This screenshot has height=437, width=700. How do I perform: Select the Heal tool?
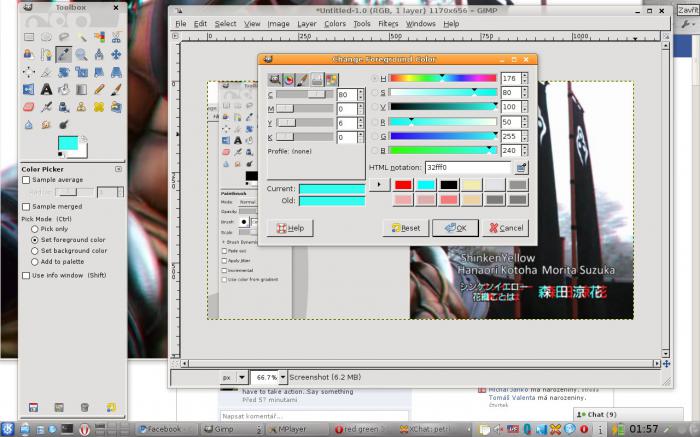tap(99, 107)
